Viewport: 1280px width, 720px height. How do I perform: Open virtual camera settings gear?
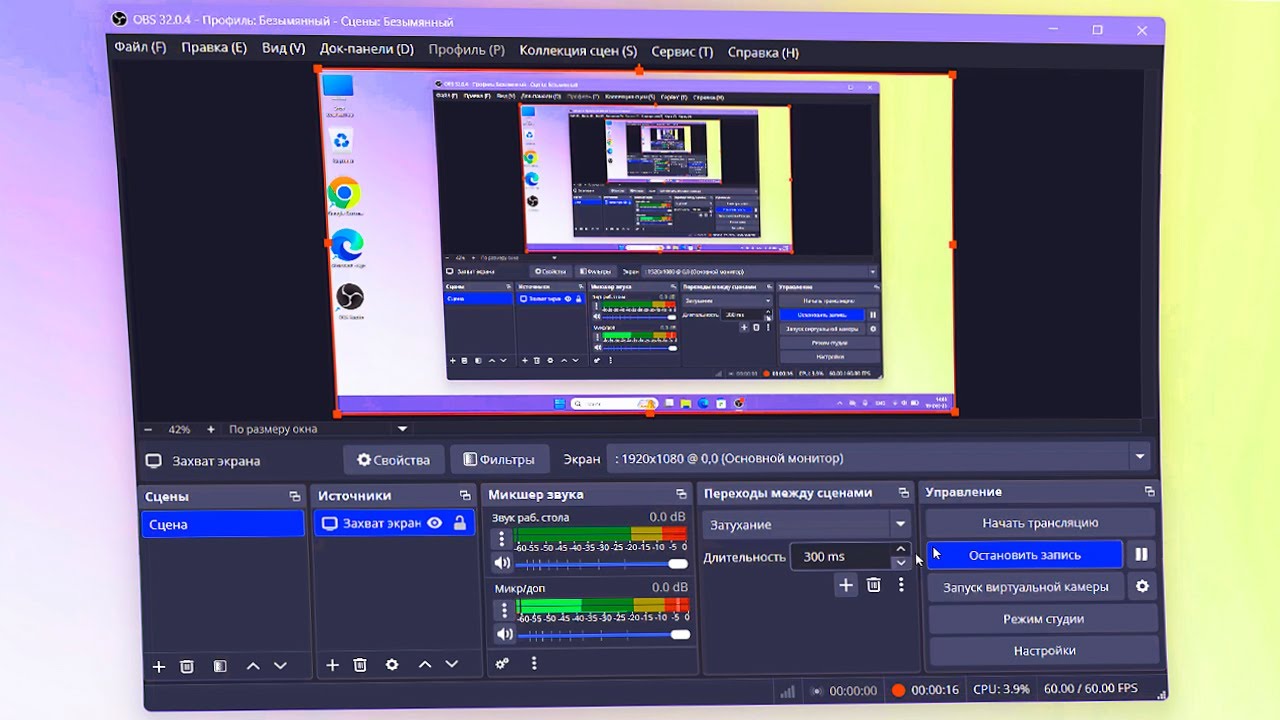(x=1142, y=587)
